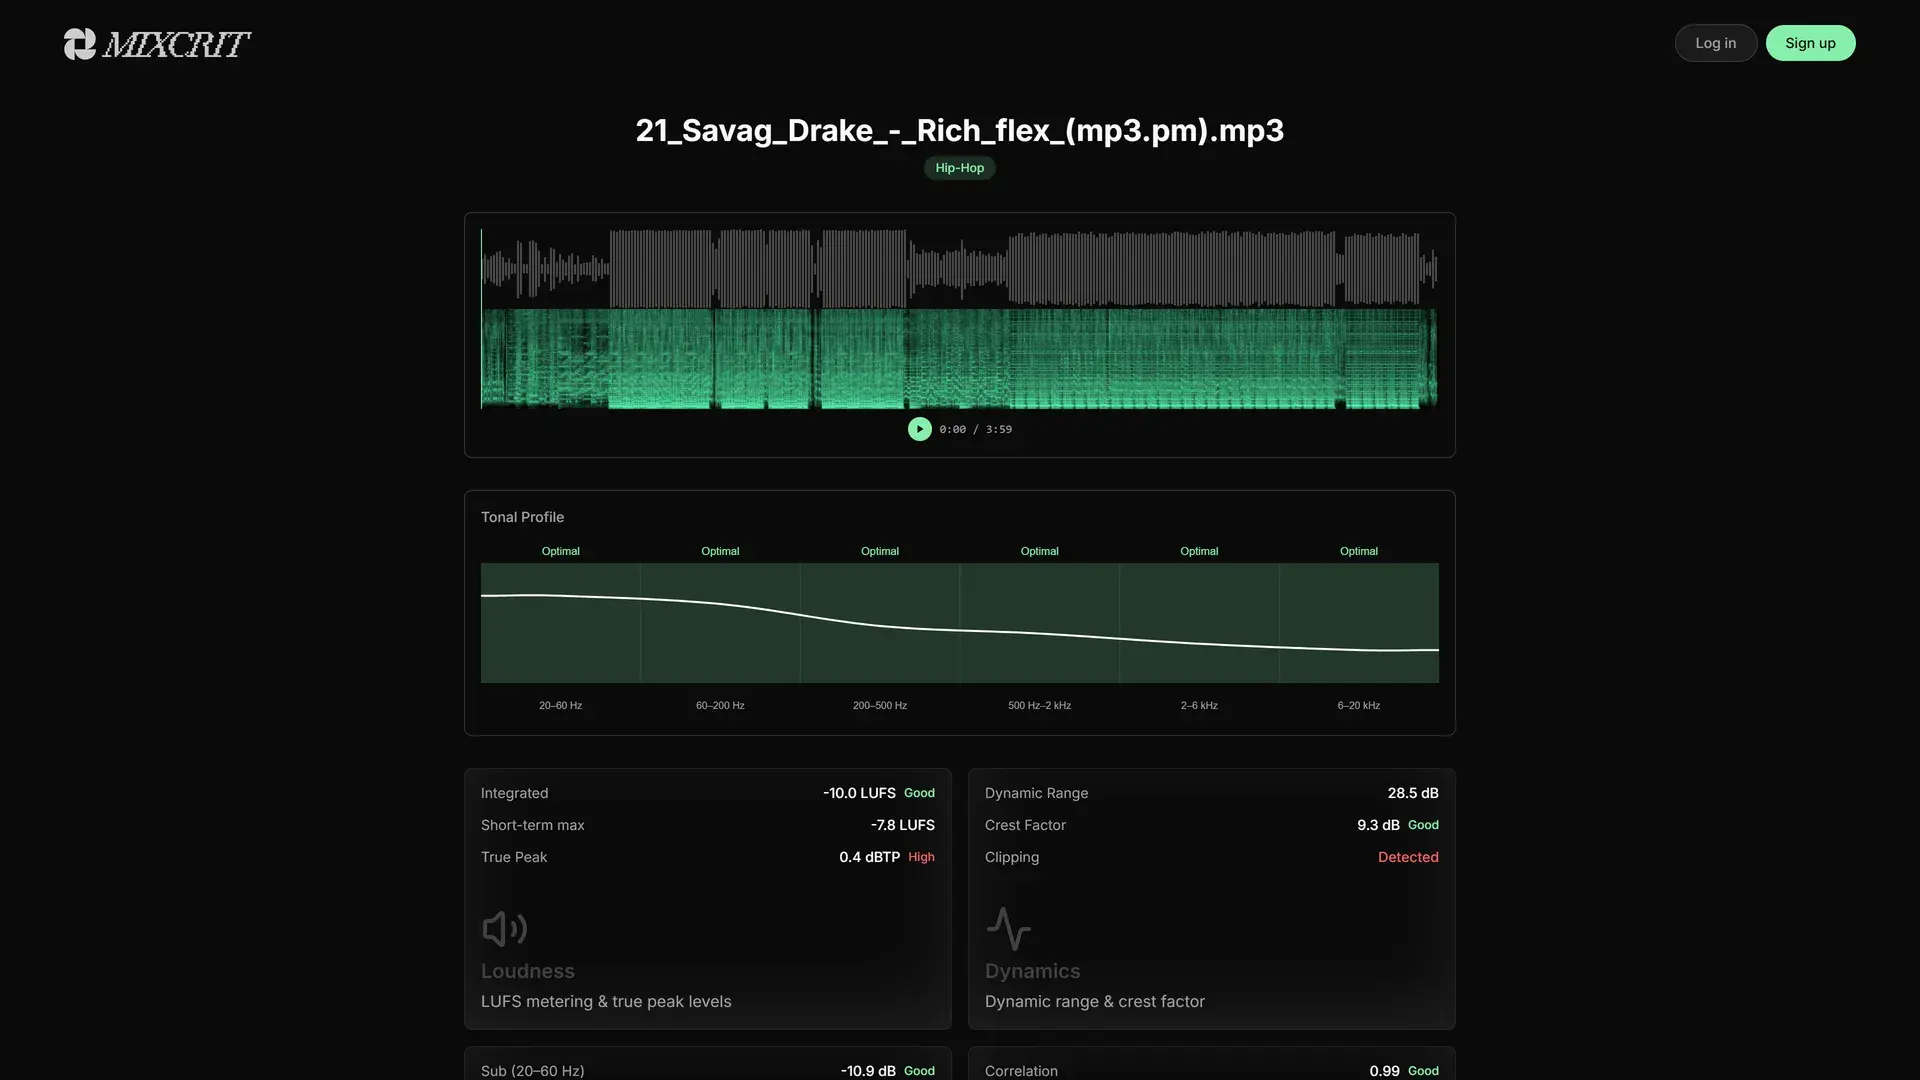Click the Dynamics card title

coord(1032,971)
